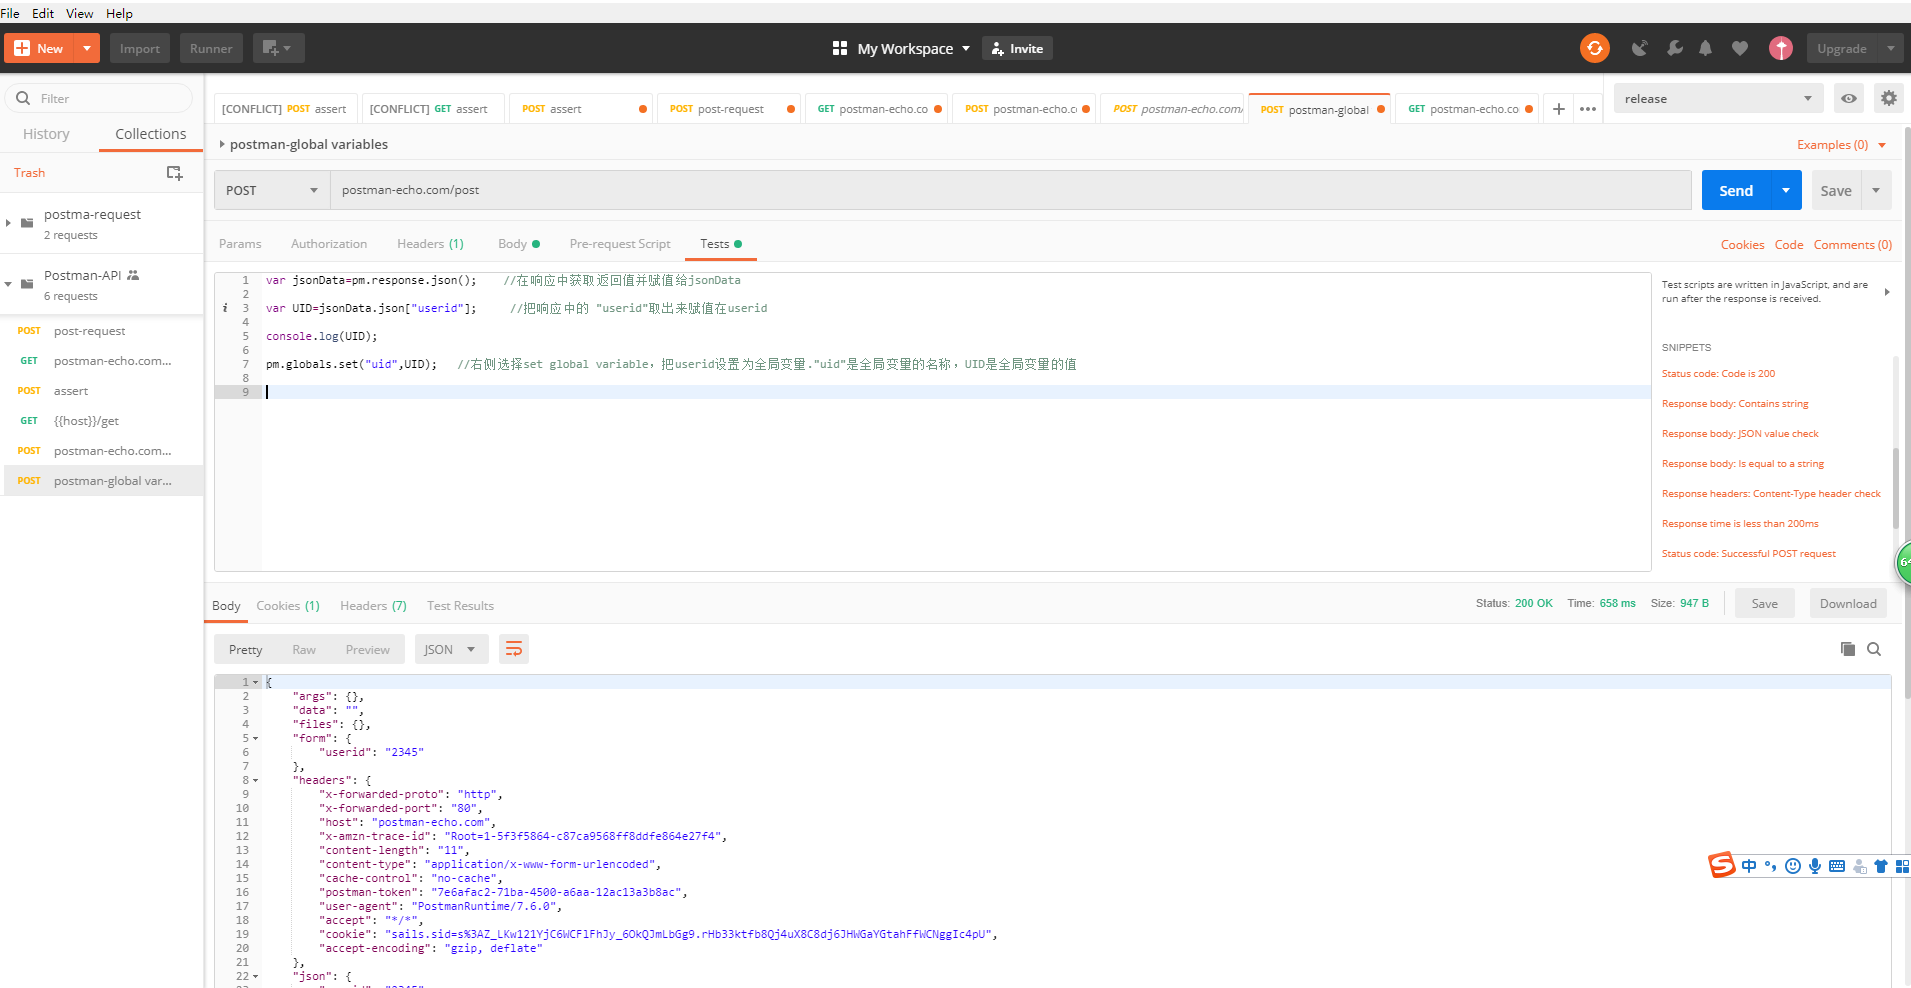Expand the postman-global variables description arrow

[222, 144]
